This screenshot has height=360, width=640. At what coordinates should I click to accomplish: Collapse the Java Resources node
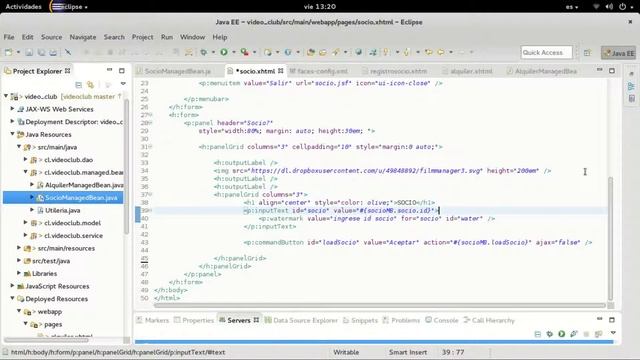click(x=12, y=134)
